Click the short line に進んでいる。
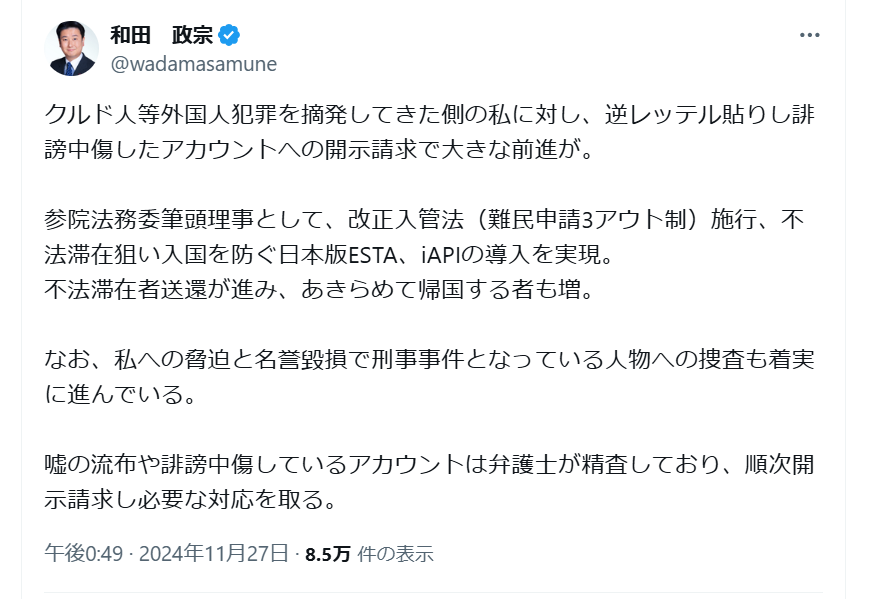This screenshot has height=599, width=874. [x=120, y=395]
